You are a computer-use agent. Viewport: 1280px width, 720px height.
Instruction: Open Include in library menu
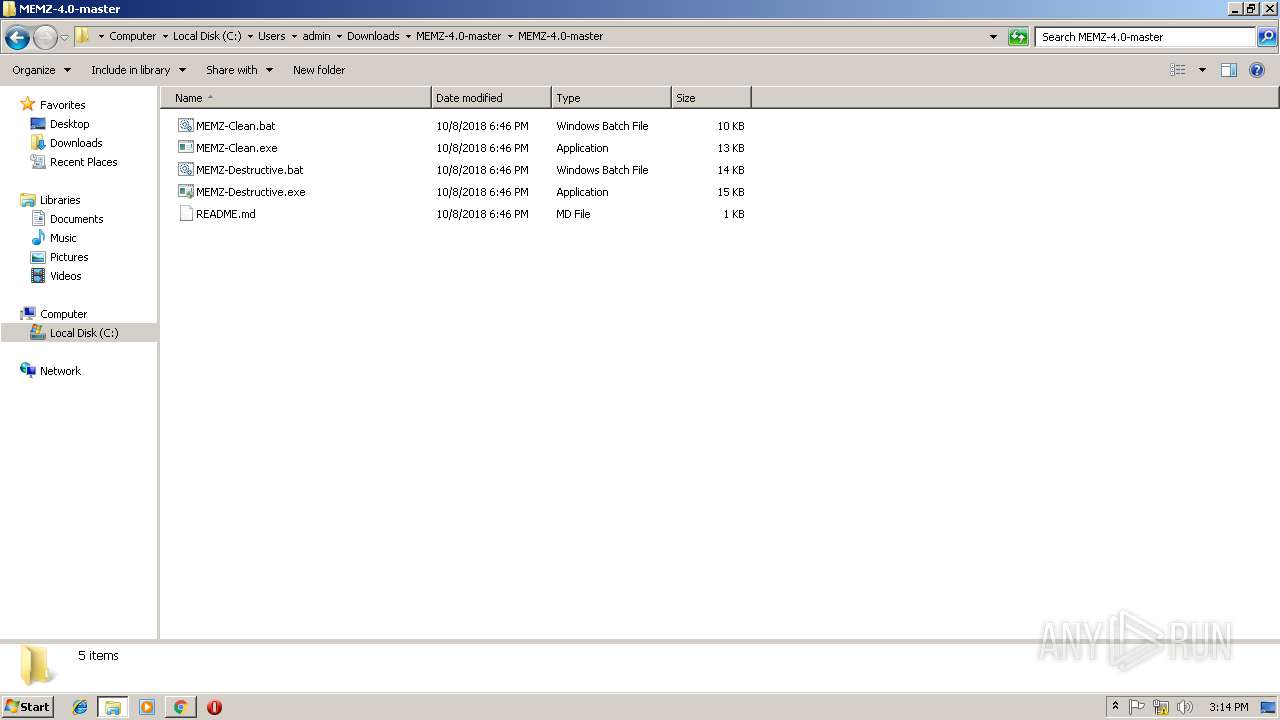(138, 70)
